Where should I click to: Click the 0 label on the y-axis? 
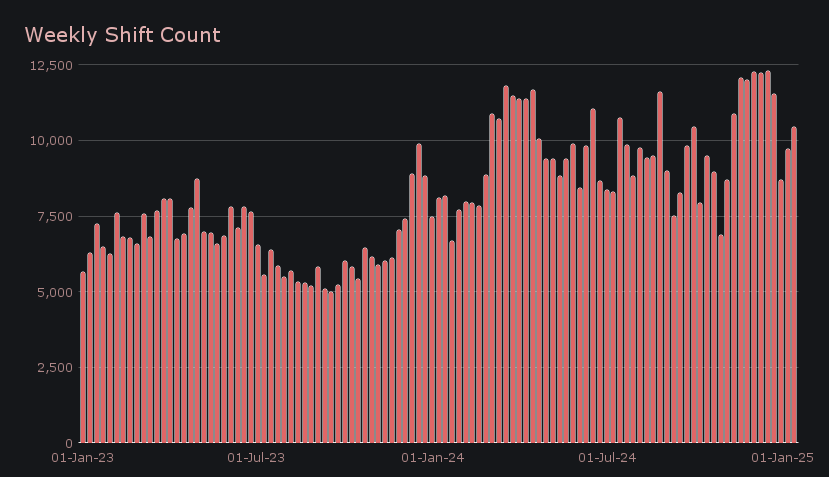[x=69, y=443]
